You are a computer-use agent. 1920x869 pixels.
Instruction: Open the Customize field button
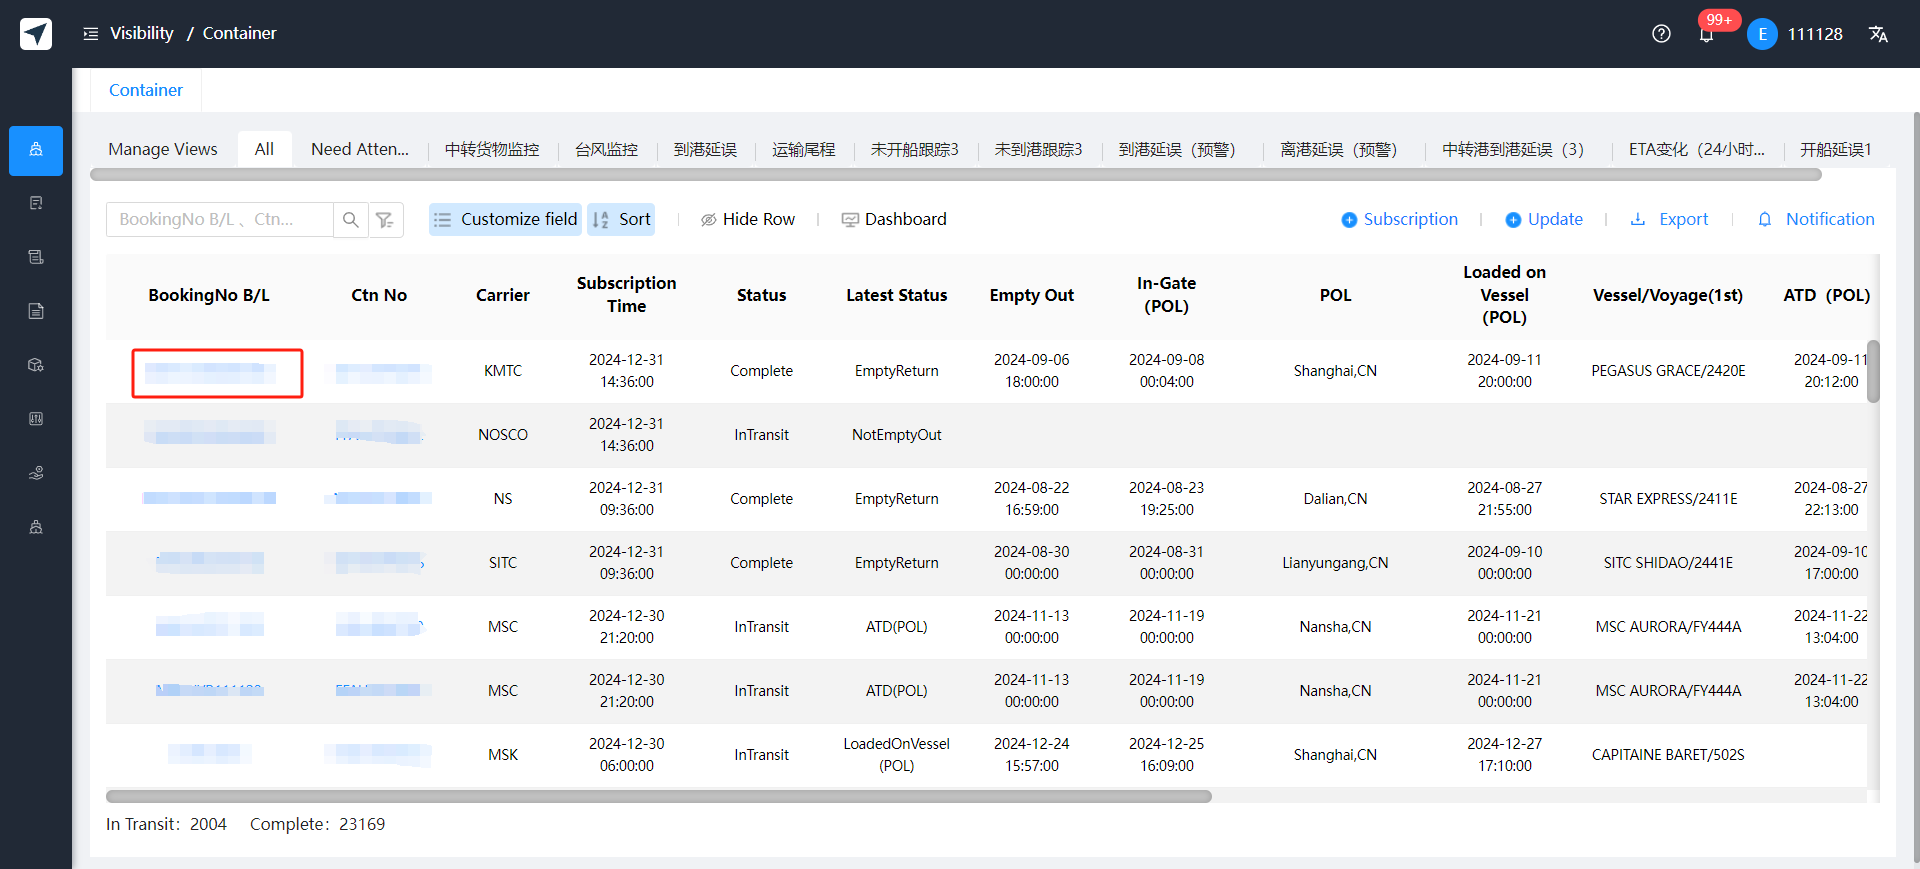[506, 220]
